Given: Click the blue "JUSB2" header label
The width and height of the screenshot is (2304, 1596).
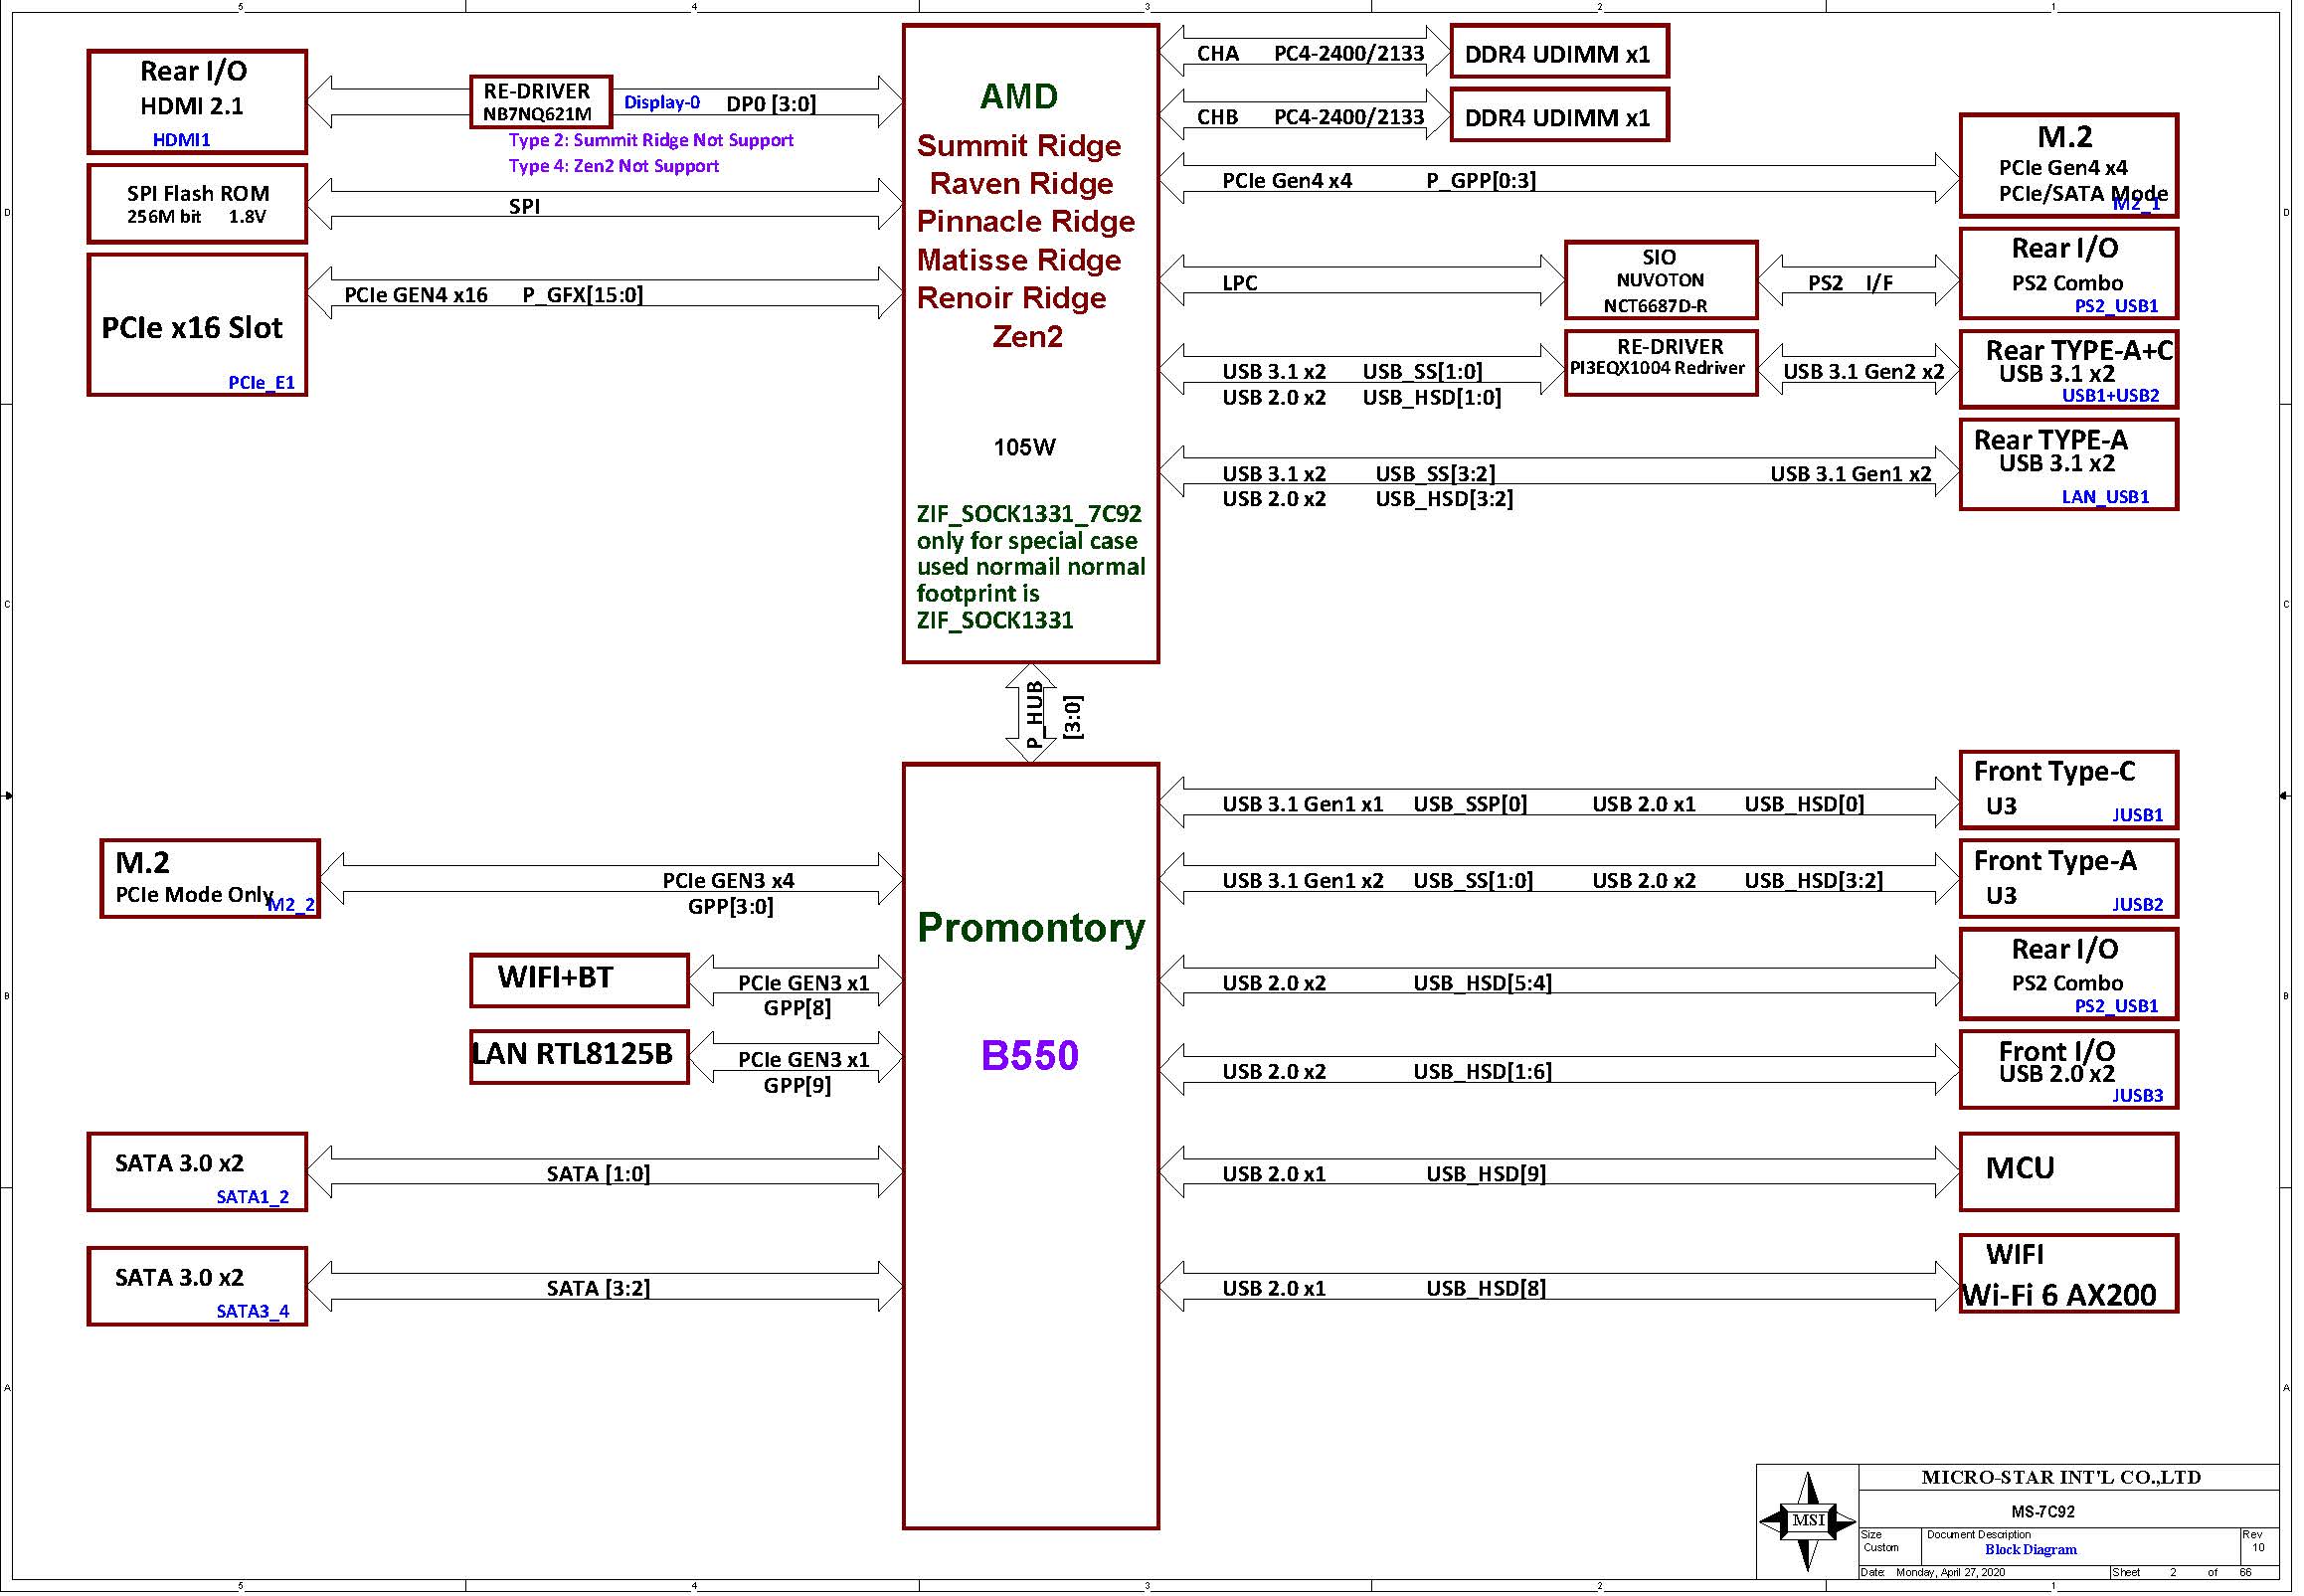Looking at the screenshot, I should (x=2138, y=905).
